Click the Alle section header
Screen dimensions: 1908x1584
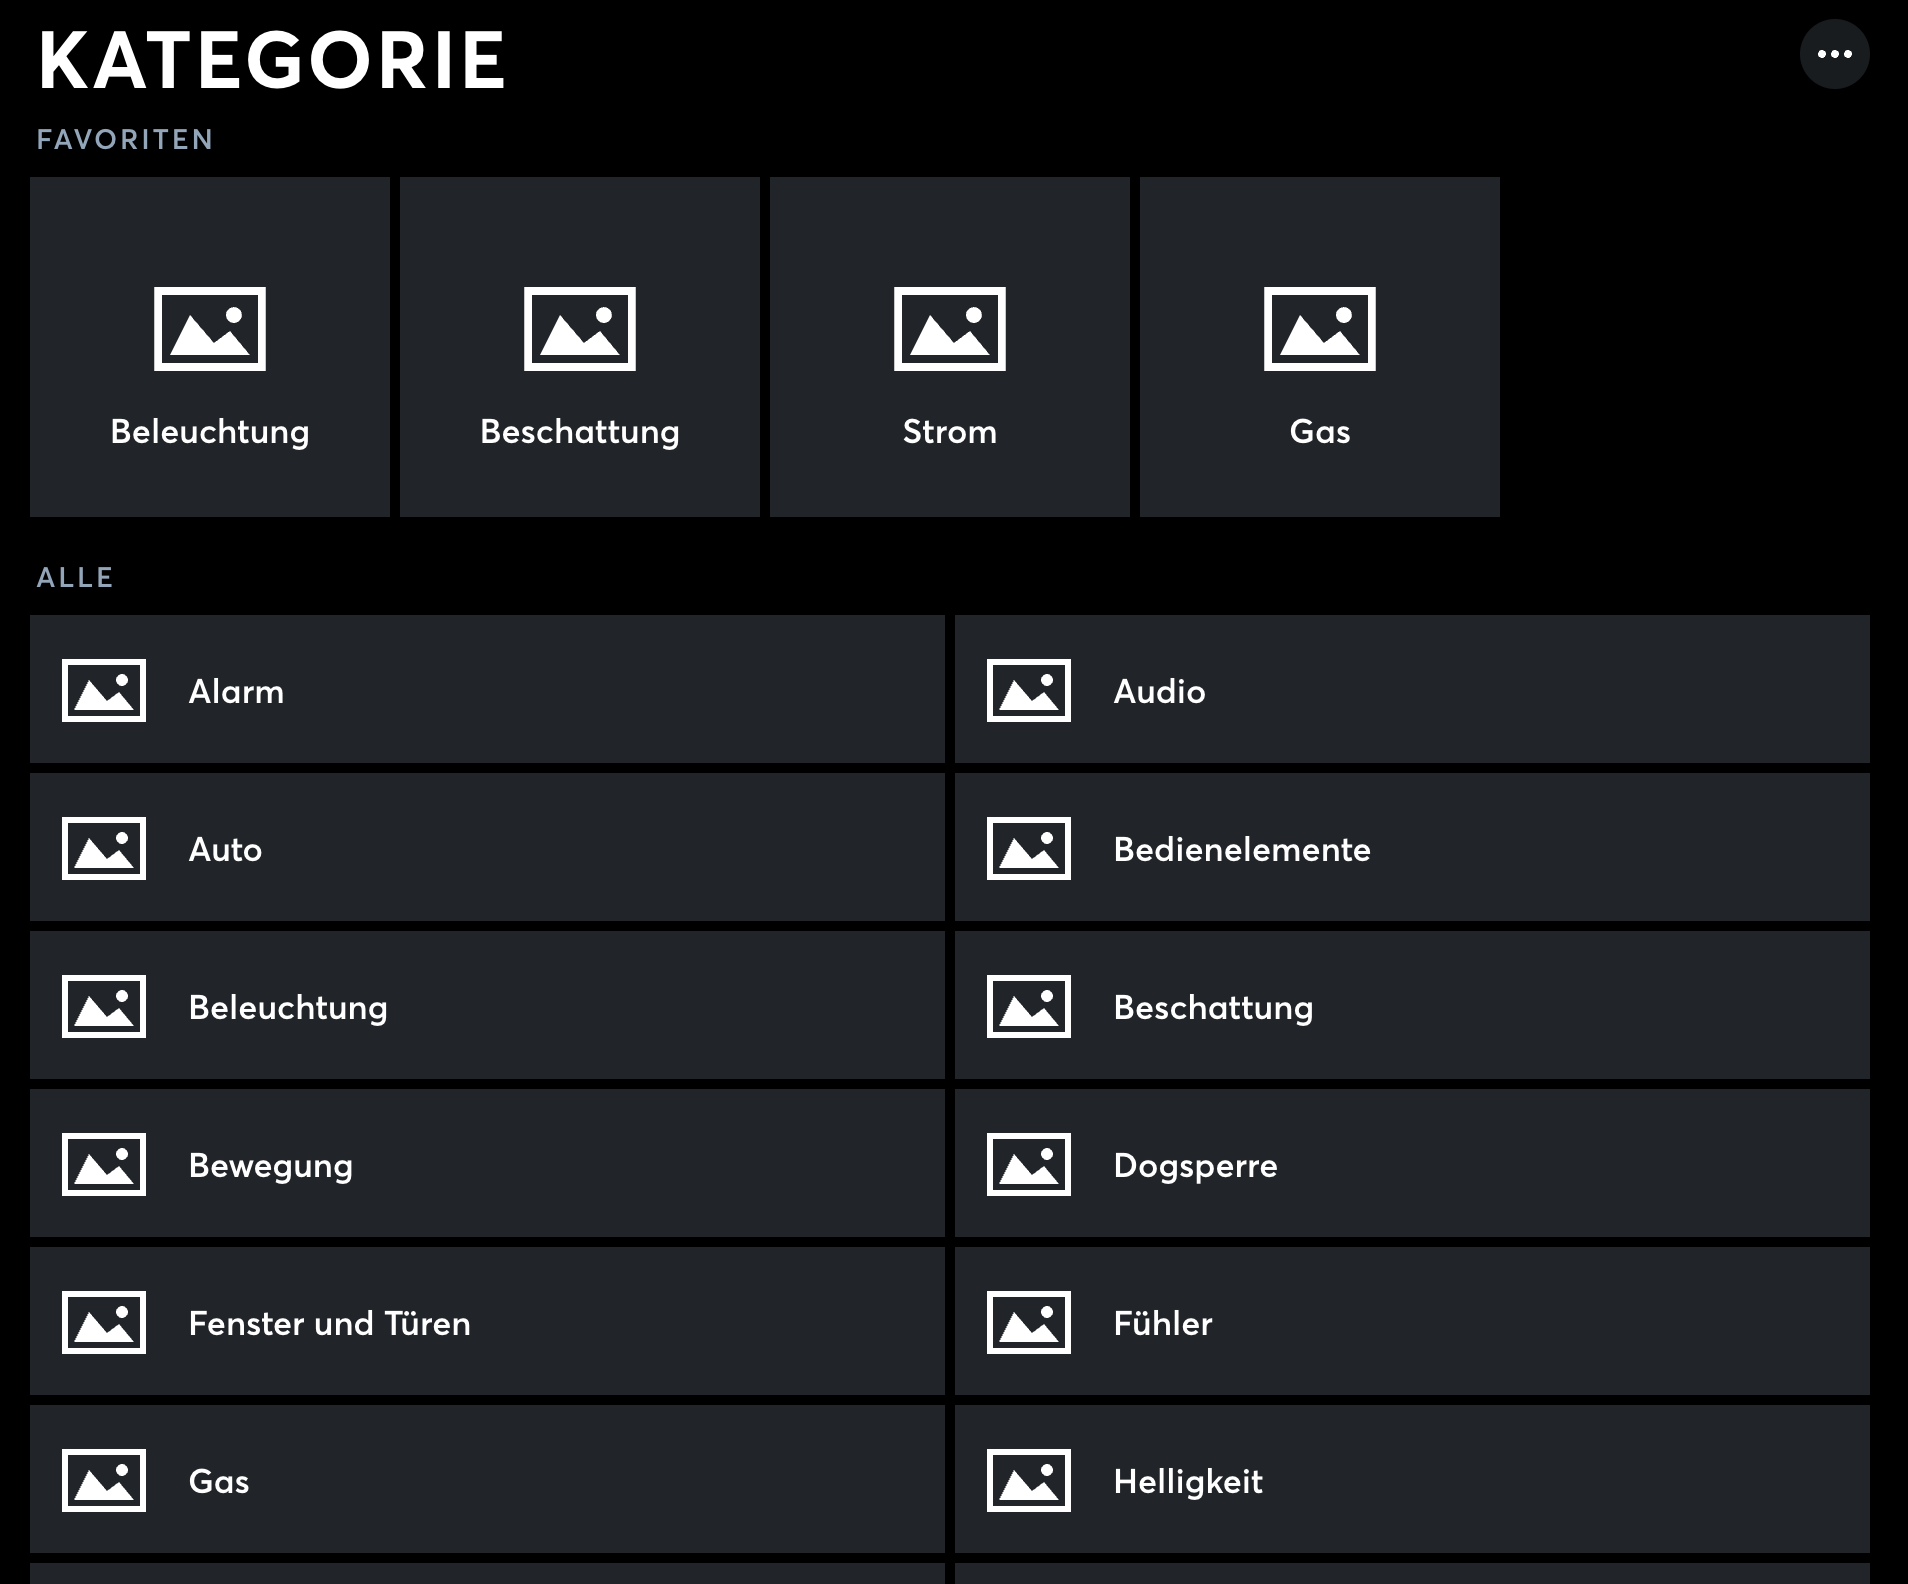[x=75, y=577]
